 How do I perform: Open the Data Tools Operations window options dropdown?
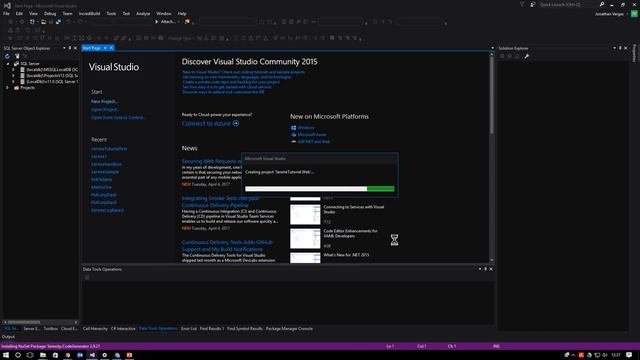[x=480, y=269]
